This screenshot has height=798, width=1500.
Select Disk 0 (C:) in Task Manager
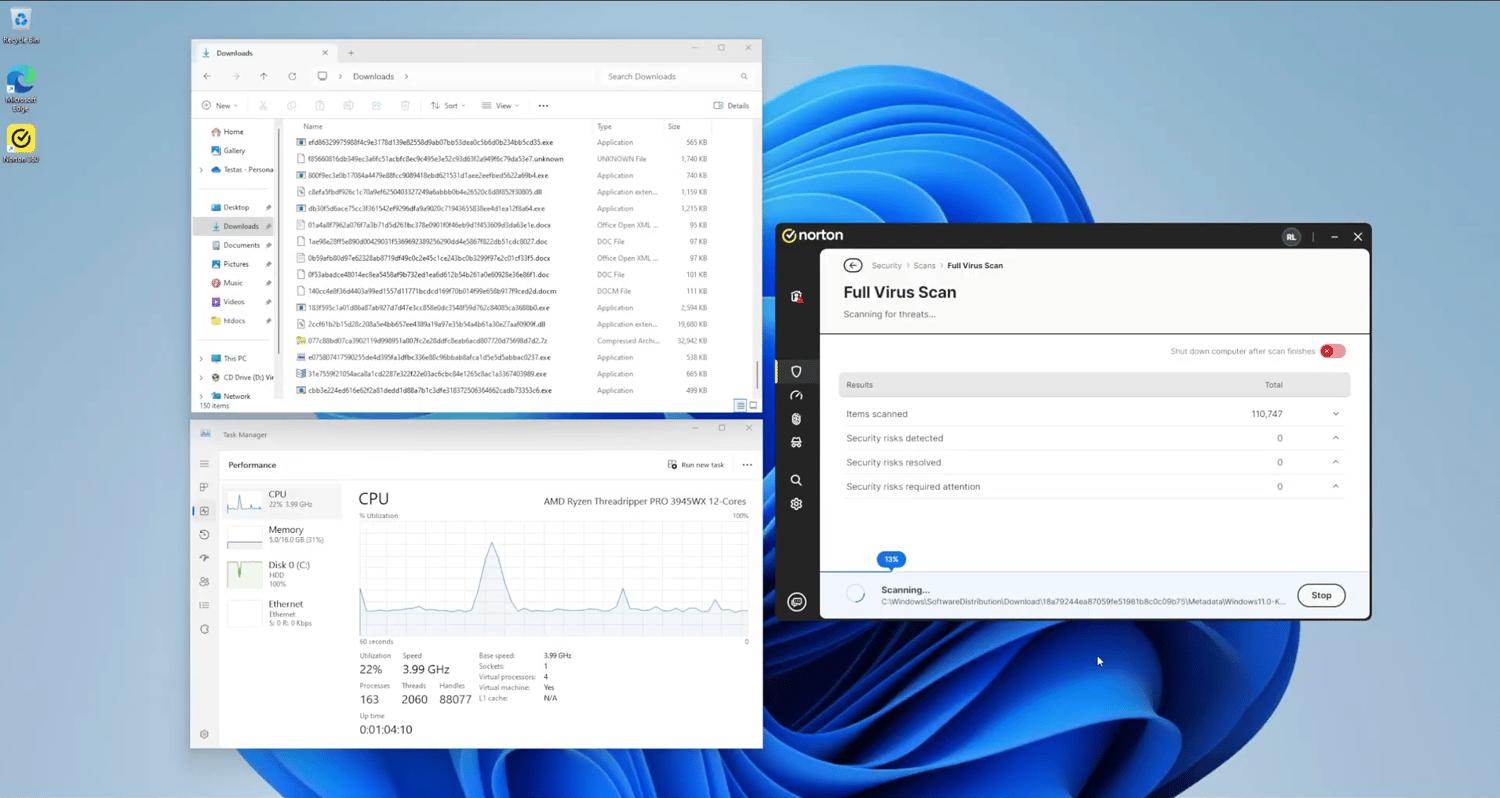click(283, 574)
